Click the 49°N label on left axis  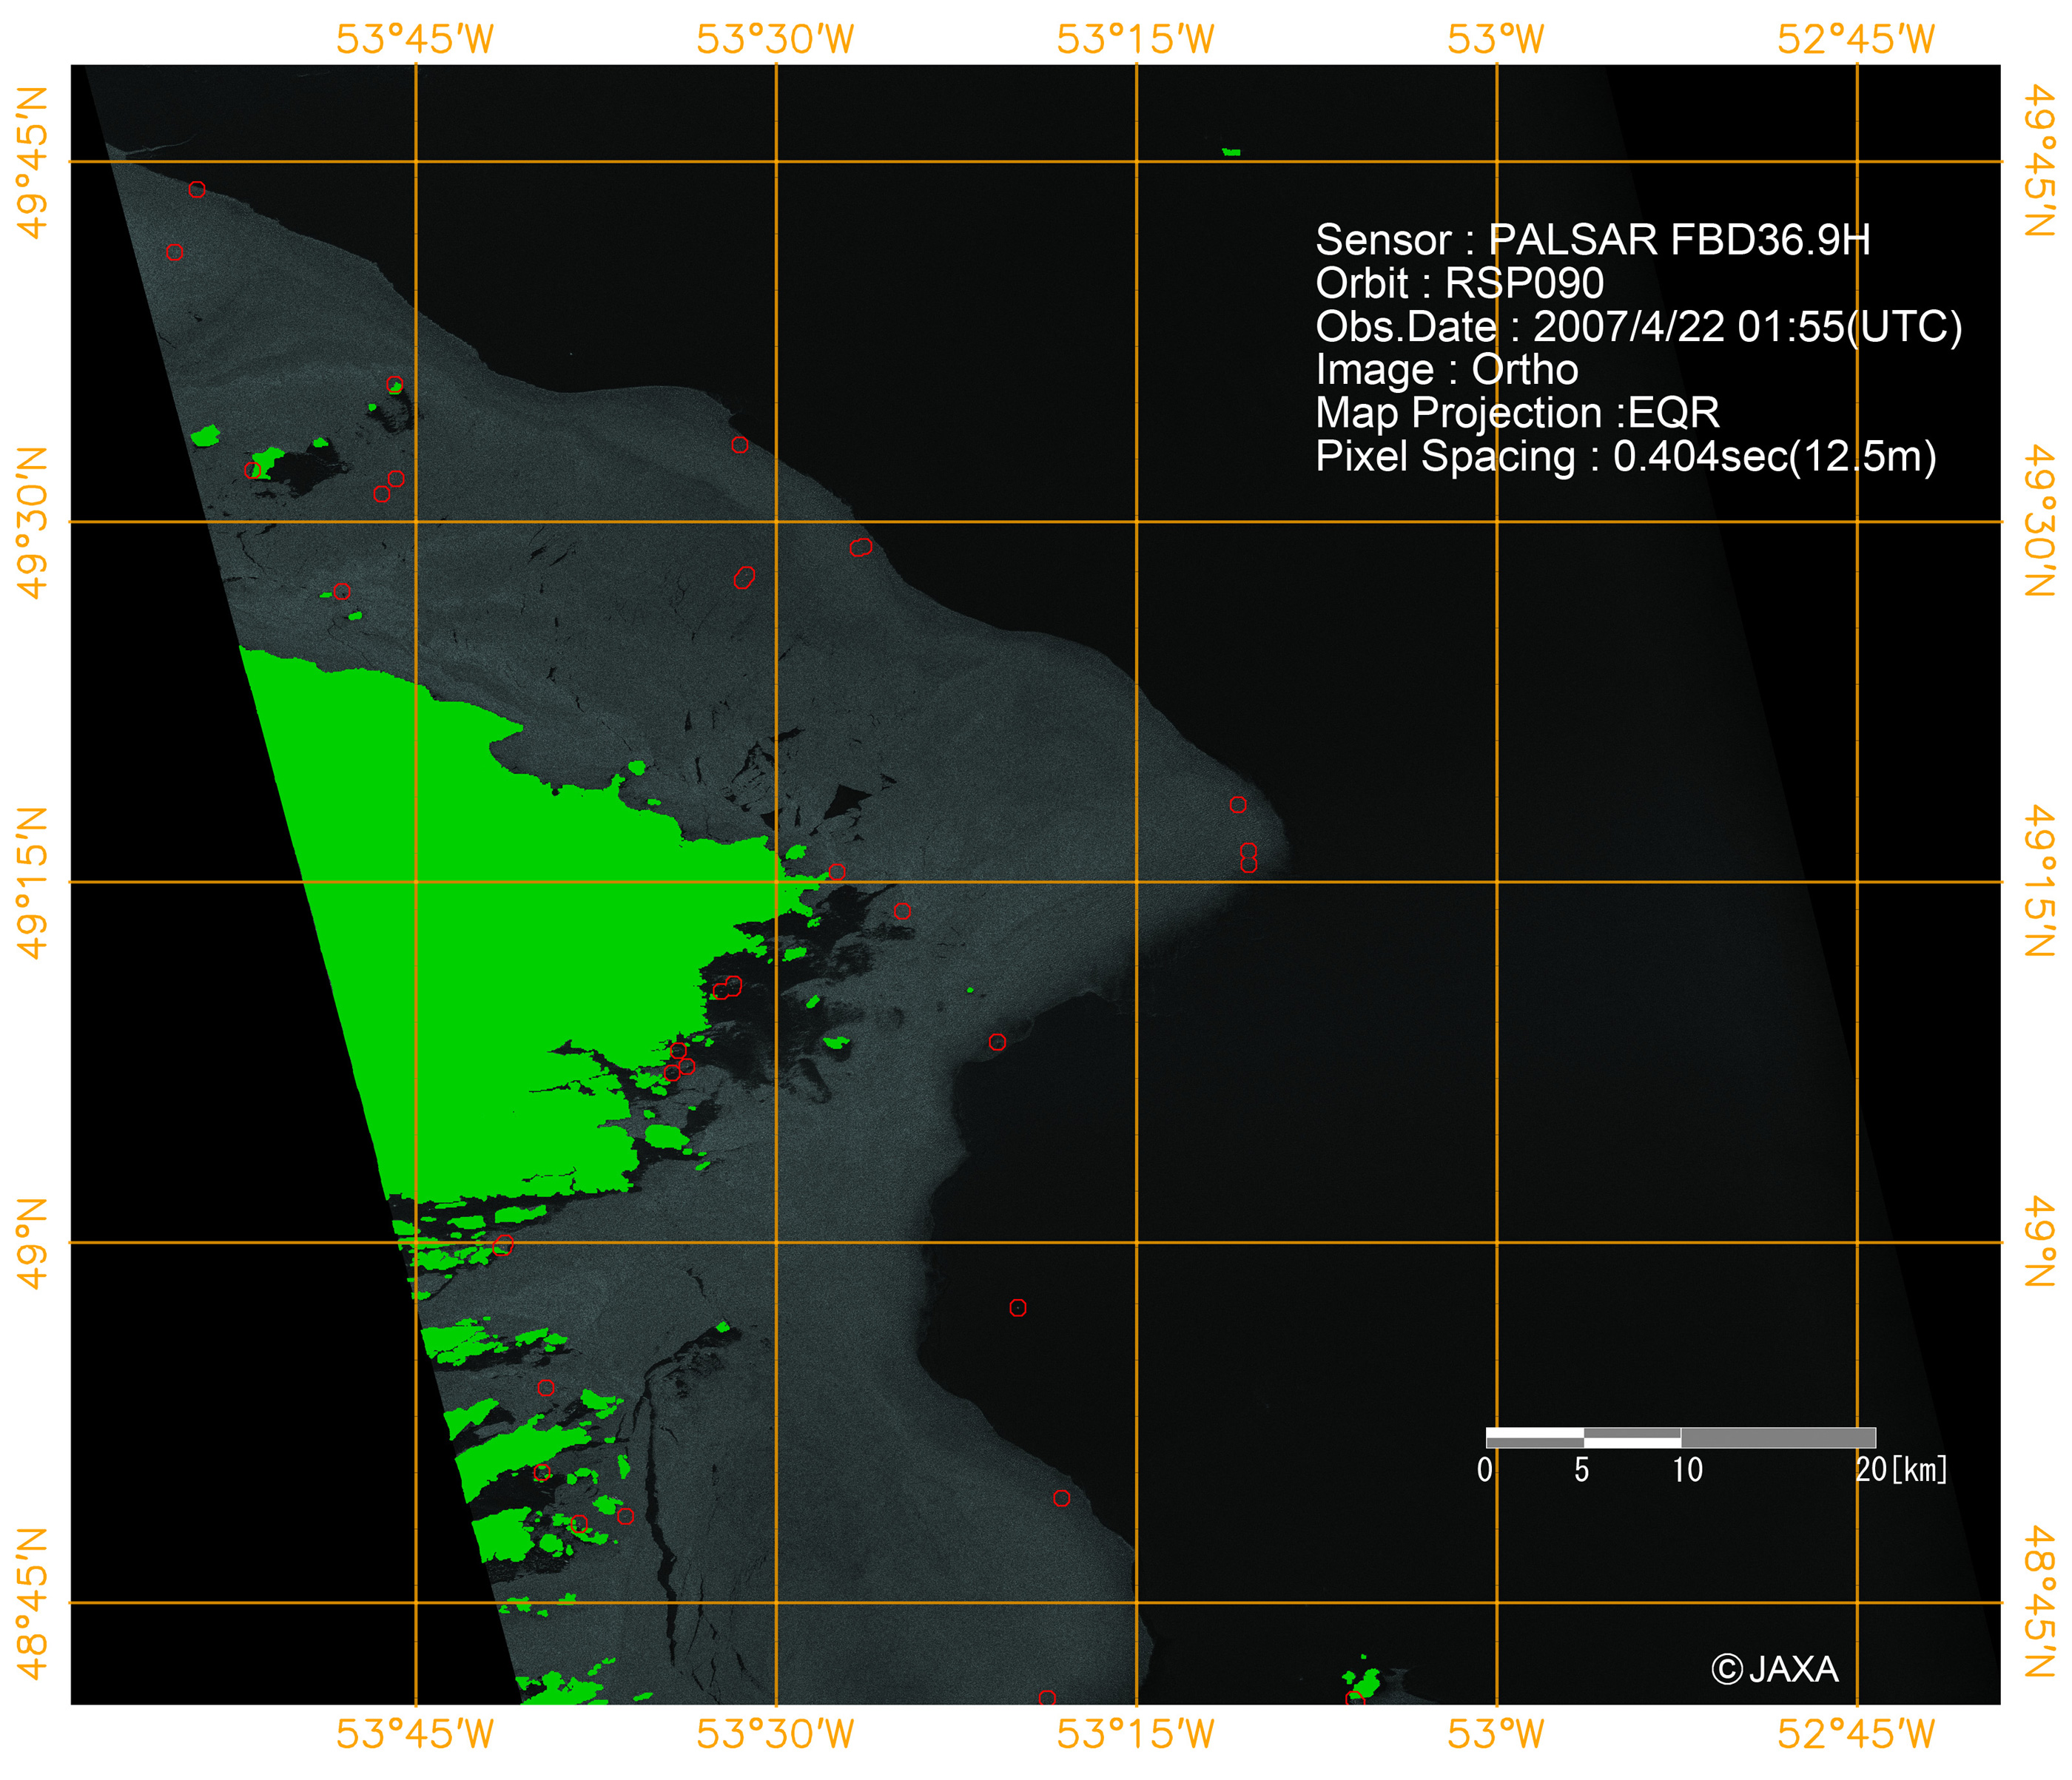pos(32,1243)
